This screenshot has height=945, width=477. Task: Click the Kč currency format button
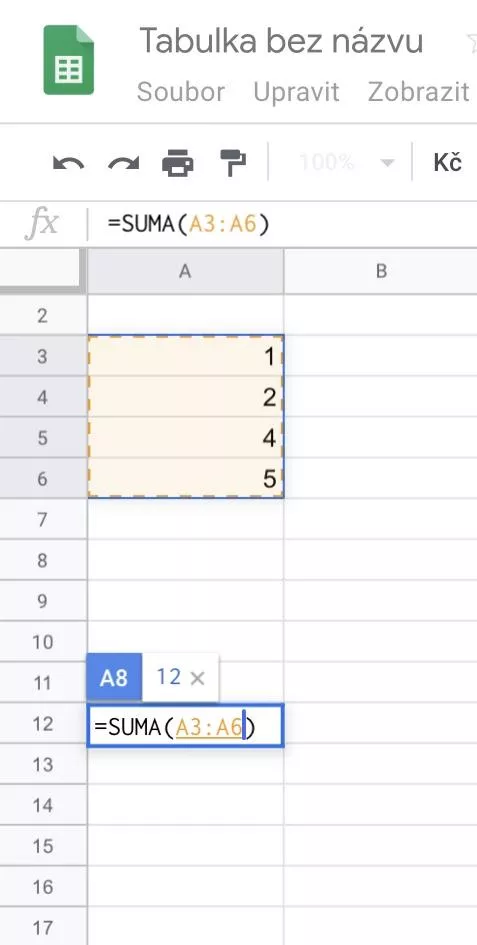click(447, 163)
